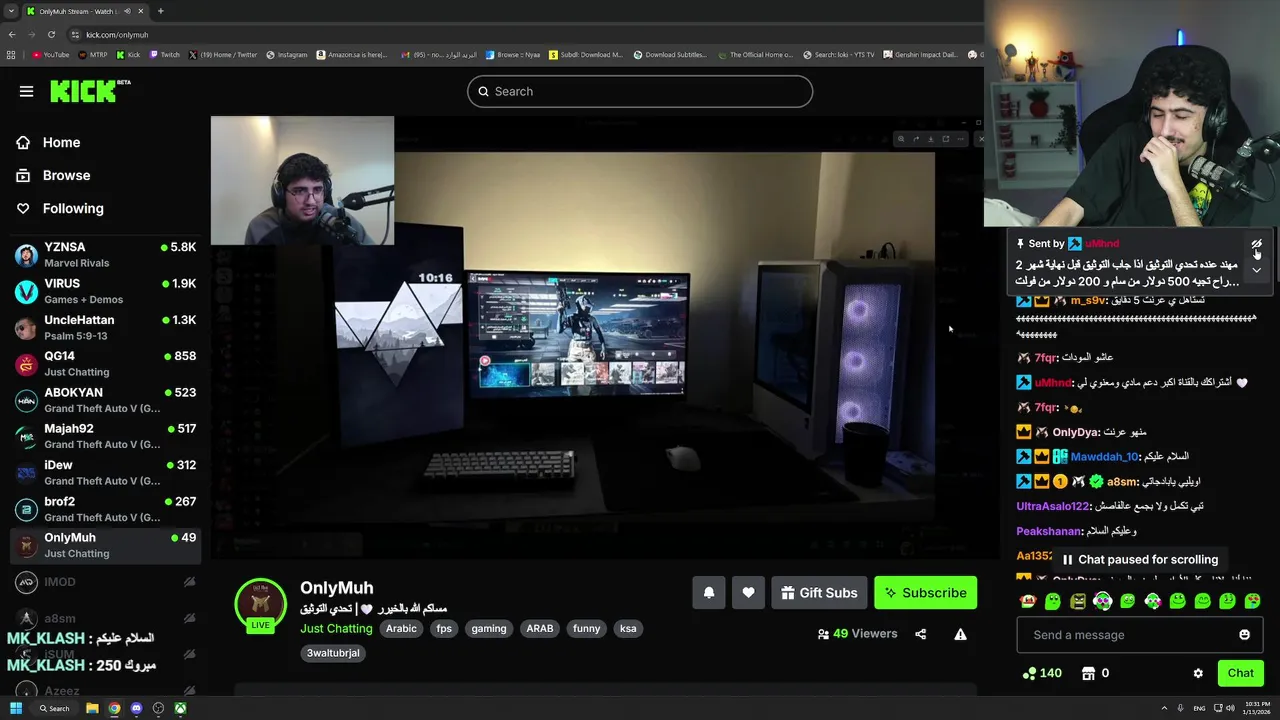Open Discord from the taskbar
Viewport: 1280px width, 720px height.
click(136, 708)
